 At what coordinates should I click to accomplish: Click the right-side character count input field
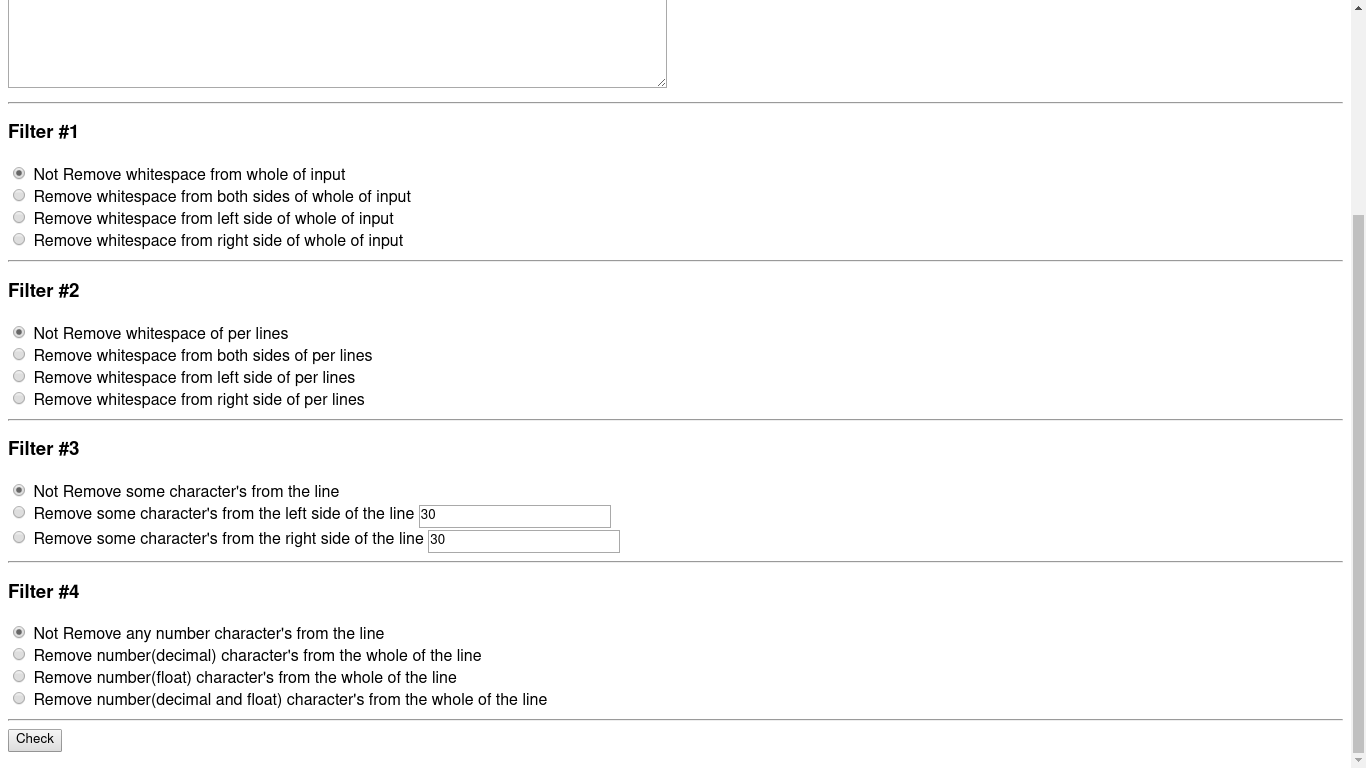pos(523,541)
